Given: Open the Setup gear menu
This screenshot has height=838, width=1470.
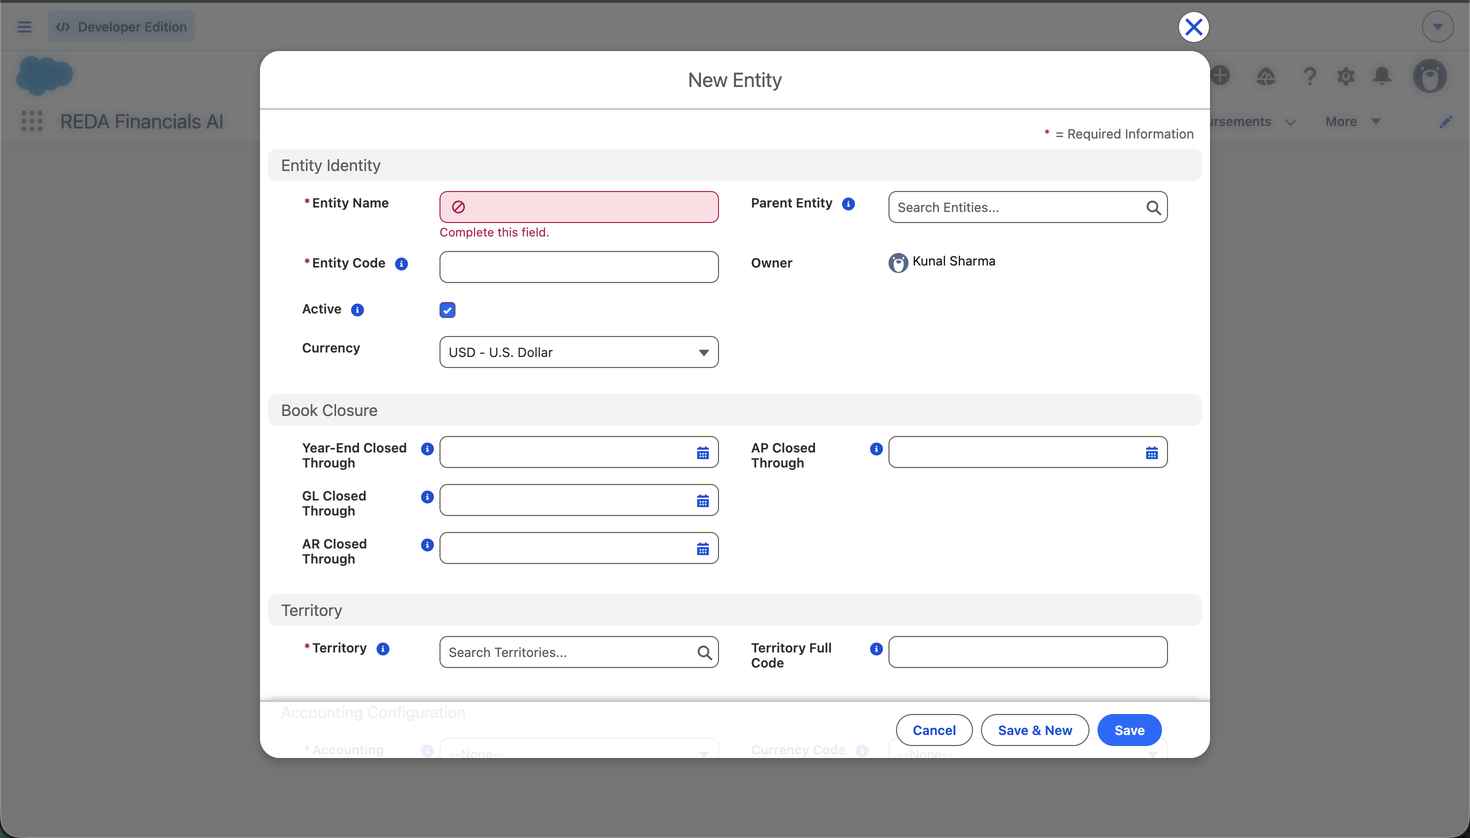Looking at the screenshot, I should pyautogui.click(x=1346, y=76).
